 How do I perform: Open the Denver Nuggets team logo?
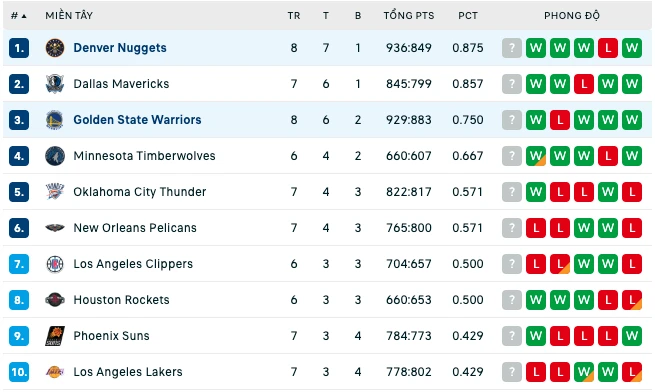[55, 48]
